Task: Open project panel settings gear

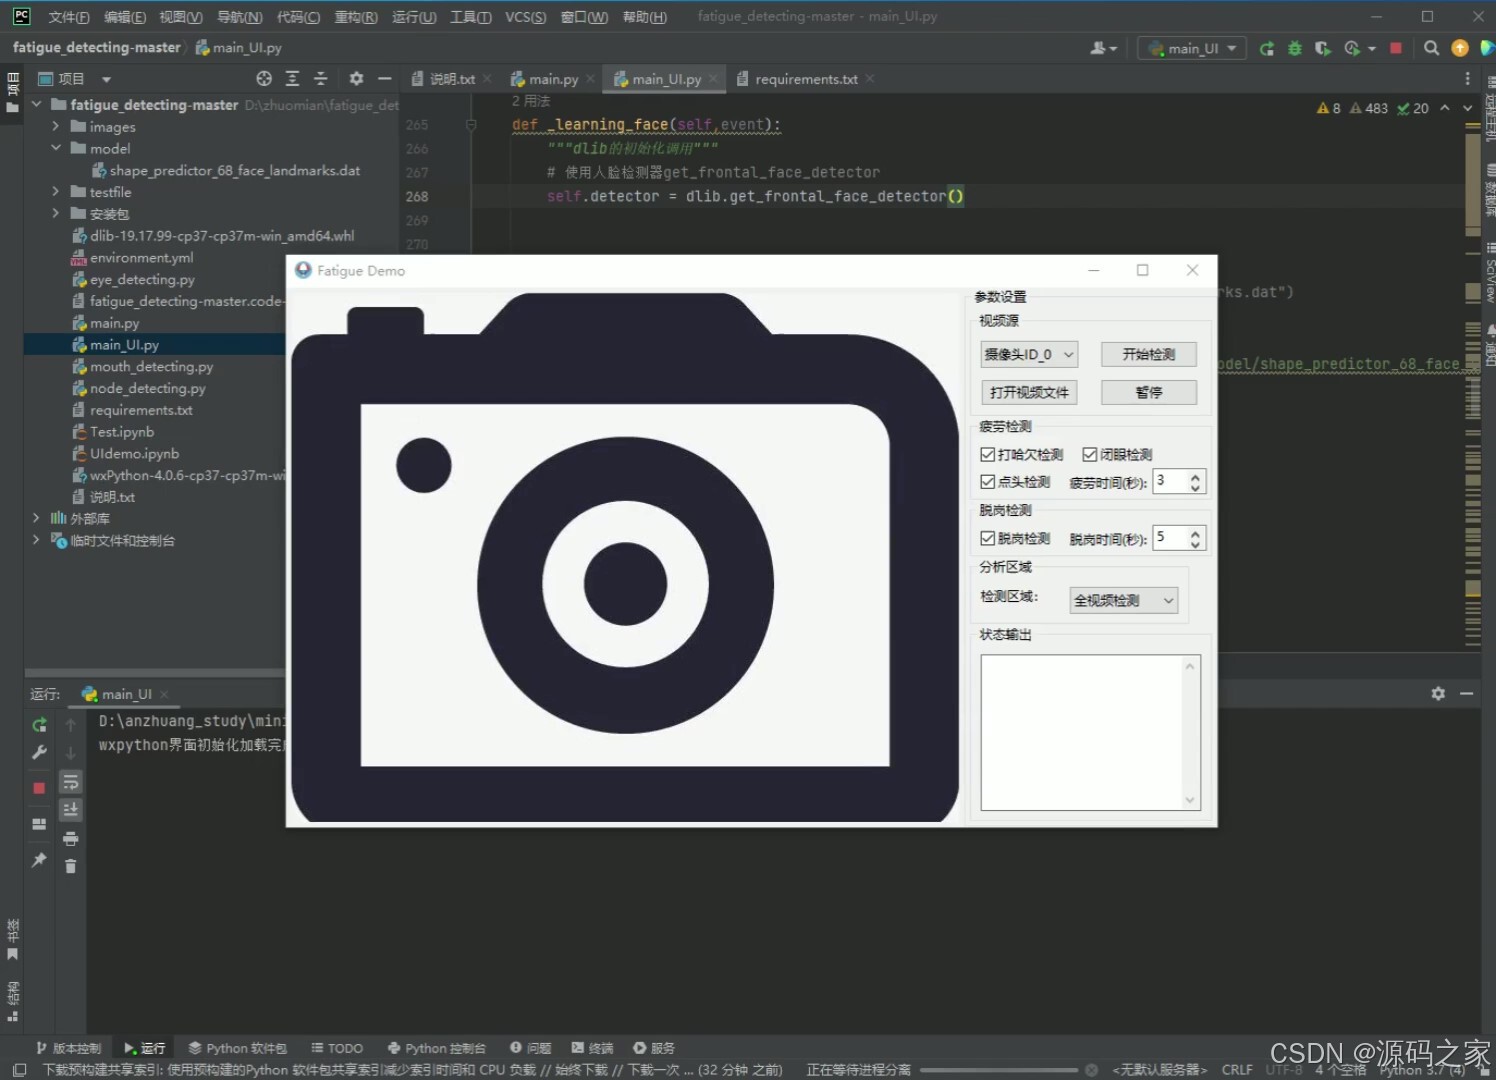Action: 356,78
